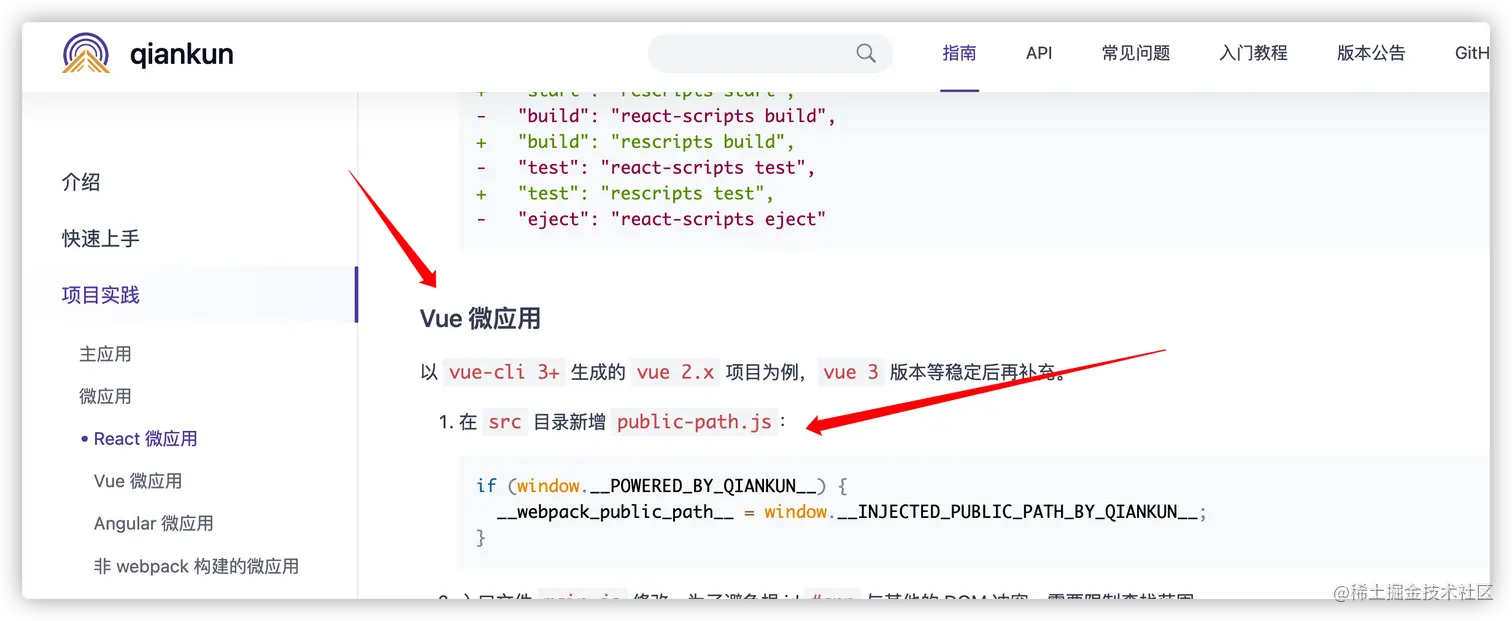Click the "react-scripts test" diff line
Viewport: 1512px width, 621px height.
click(x=646, y=167)
